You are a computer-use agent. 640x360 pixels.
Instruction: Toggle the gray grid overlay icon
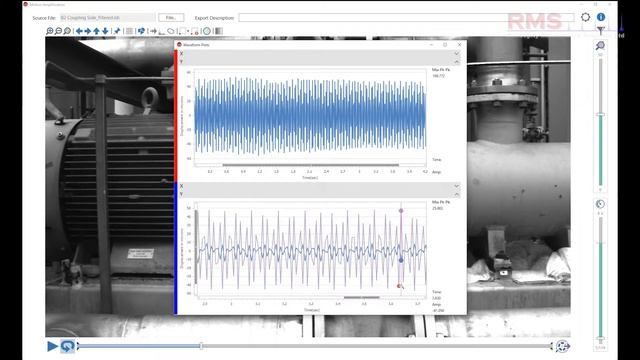[x=129, y=31]
